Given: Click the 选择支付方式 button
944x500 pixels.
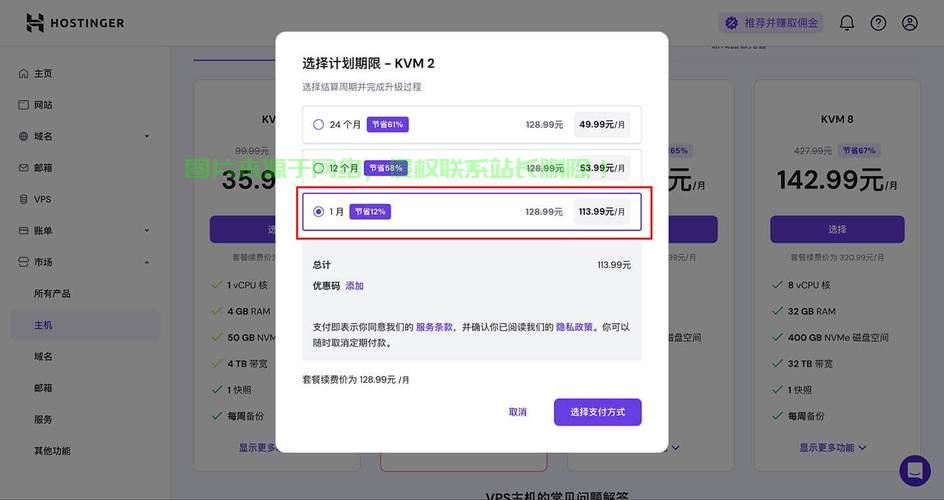Looking at the screenshot, I should click(x=597, y=412).
